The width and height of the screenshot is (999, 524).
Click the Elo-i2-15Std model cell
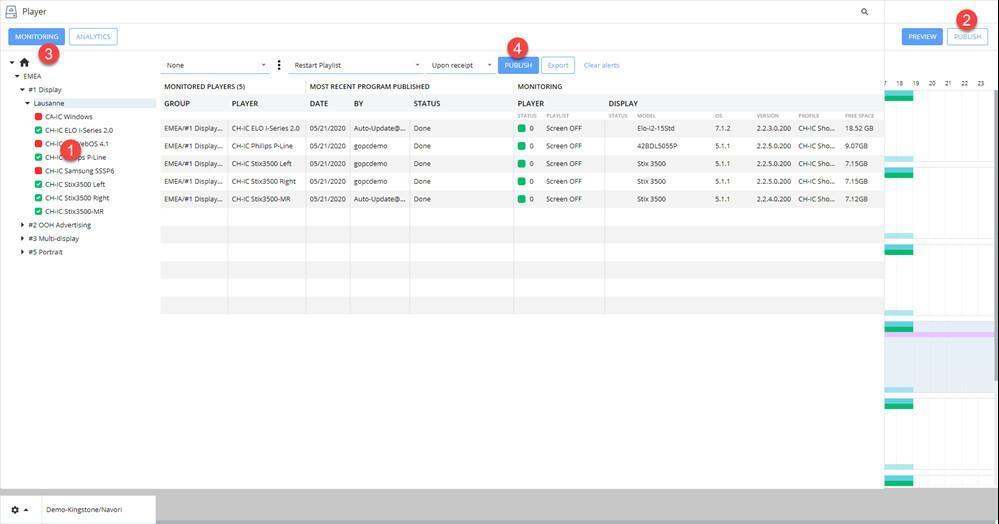tap(656, 128)
